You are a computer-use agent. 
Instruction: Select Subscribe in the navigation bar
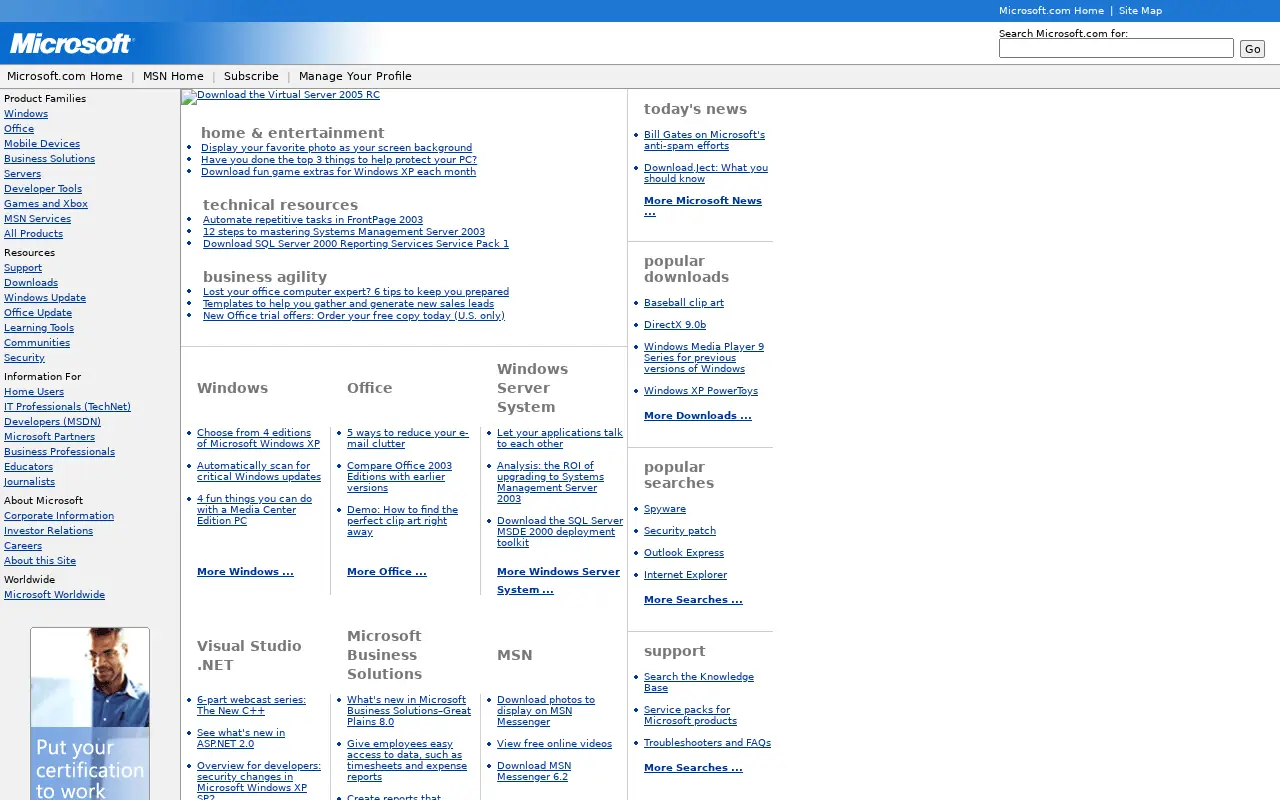coord(251,76)
